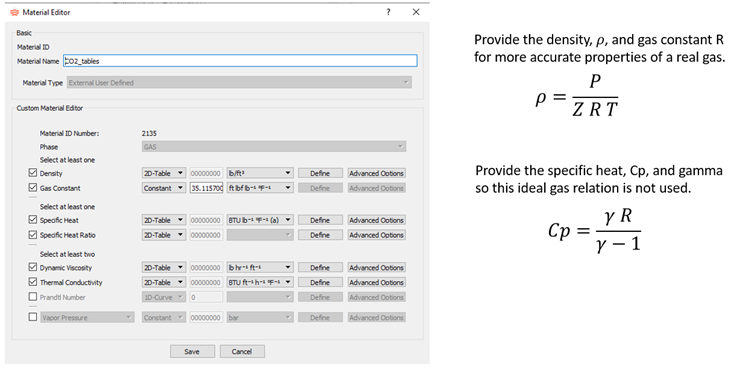The width and height of the screenshot is (730, 368).
Task: Save the material settings
Action: pyautogui.click(x=192, y=352)
